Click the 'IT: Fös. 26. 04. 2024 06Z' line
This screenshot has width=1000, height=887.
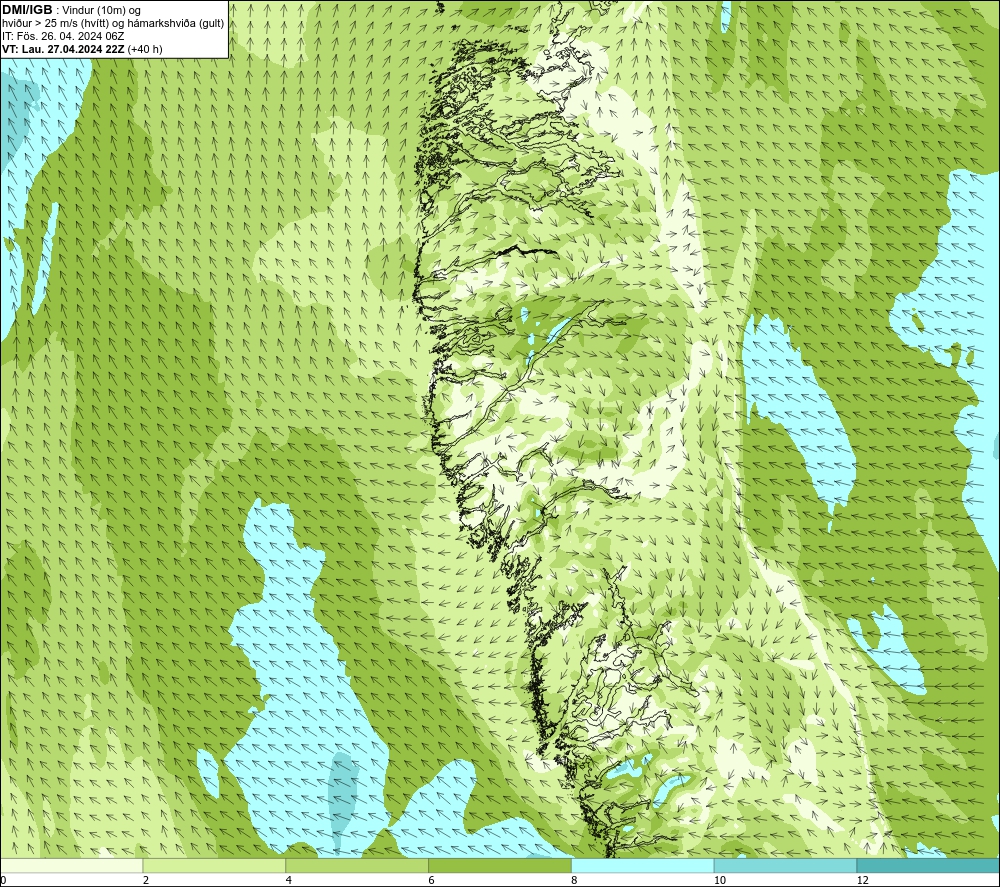pyautogui.click(x=63, y=36)
